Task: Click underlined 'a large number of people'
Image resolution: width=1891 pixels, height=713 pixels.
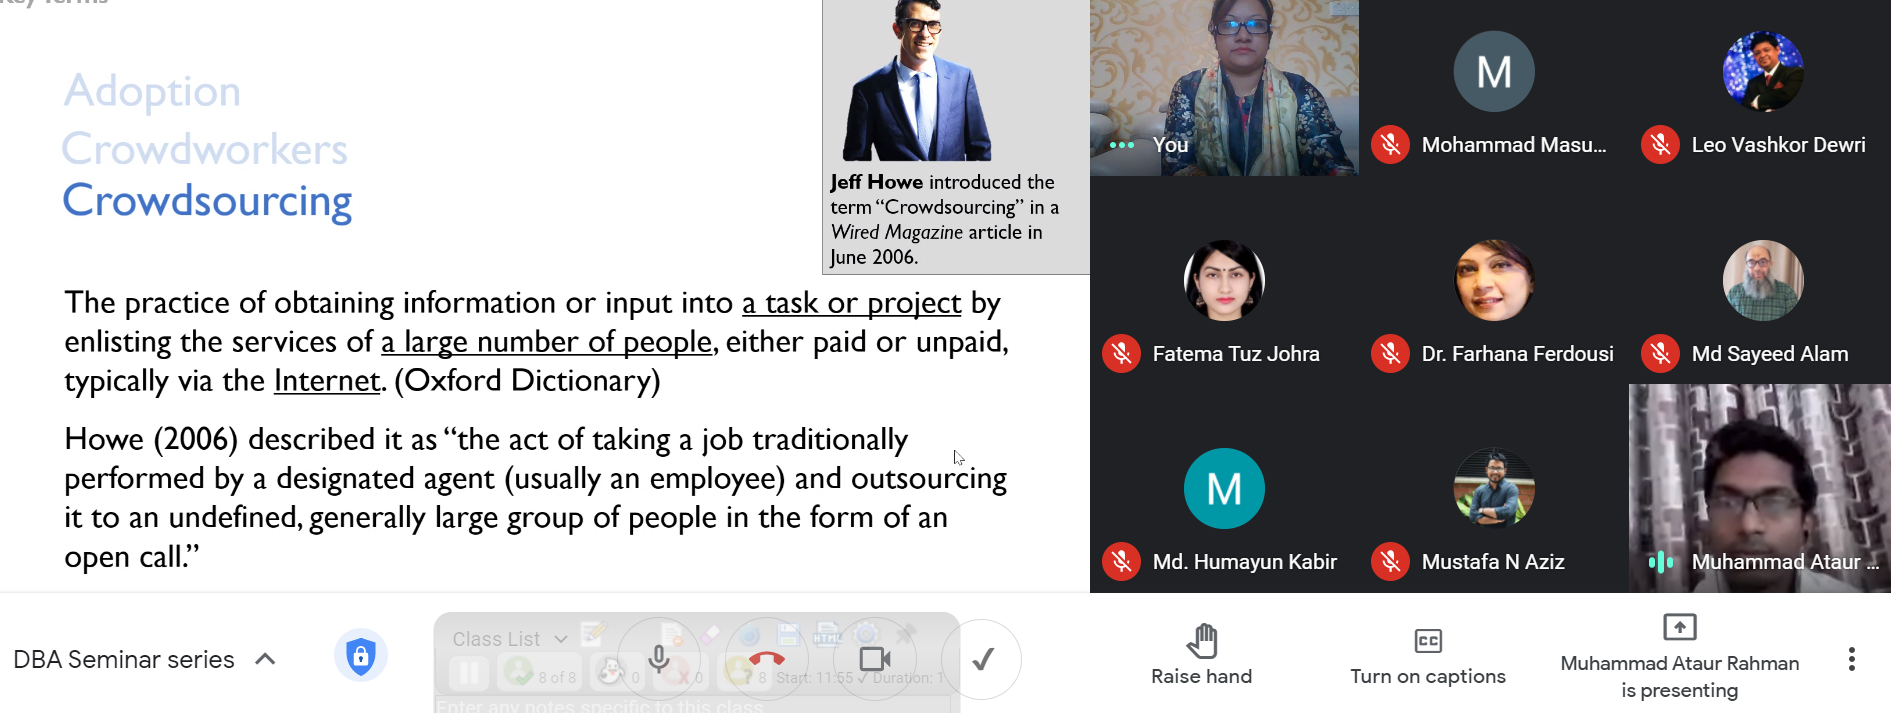Action: coord(546,342)
